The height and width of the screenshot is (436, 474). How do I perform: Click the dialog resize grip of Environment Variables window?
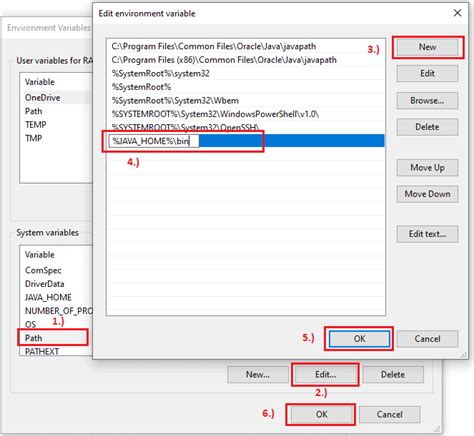point(437,429)
